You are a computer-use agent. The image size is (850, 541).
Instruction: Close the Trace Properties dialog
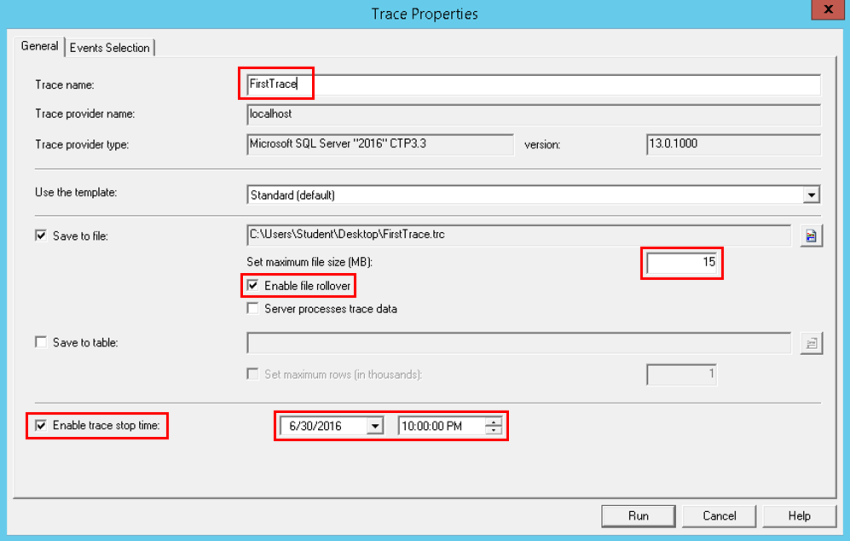[x=828, y=9]
